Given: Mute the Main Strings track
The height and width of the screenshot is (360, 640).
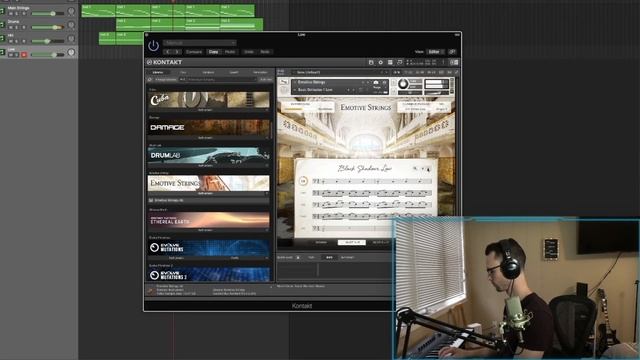Looking at the screenshot, I should pos(11,13).
